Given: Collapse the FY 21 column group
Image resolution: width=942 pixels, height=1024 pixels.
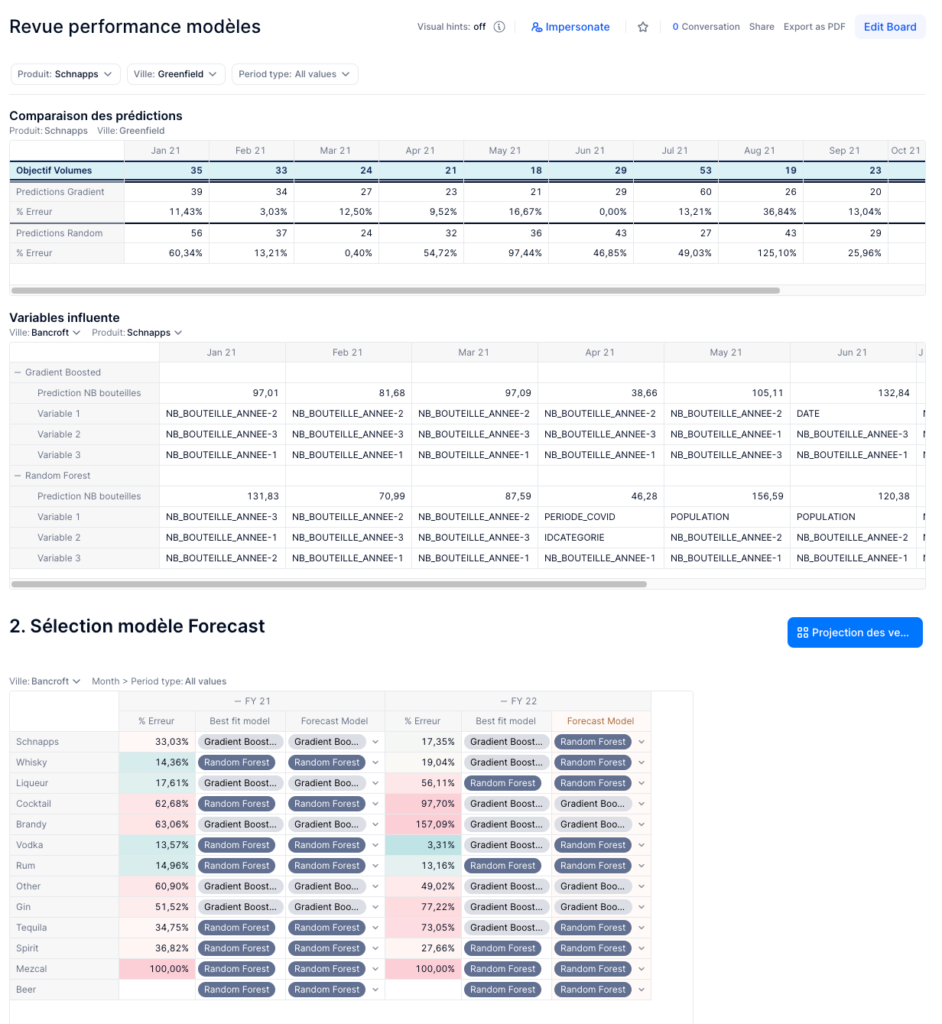Looking at the screenshot, I should pyautogui.click(x=236, y=701).
